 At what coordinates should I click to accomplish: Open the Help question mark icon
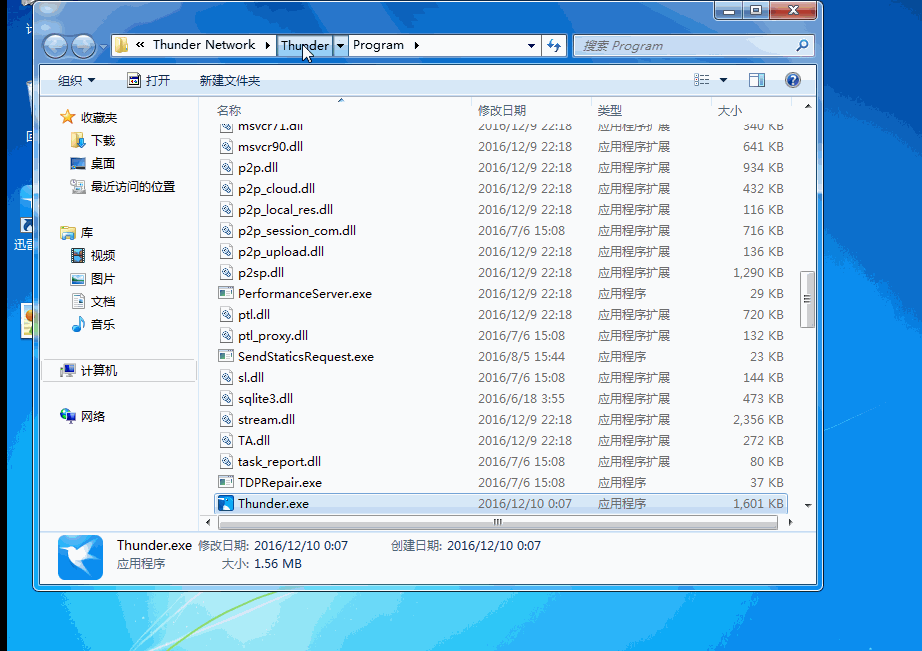[x=793, y=80]
